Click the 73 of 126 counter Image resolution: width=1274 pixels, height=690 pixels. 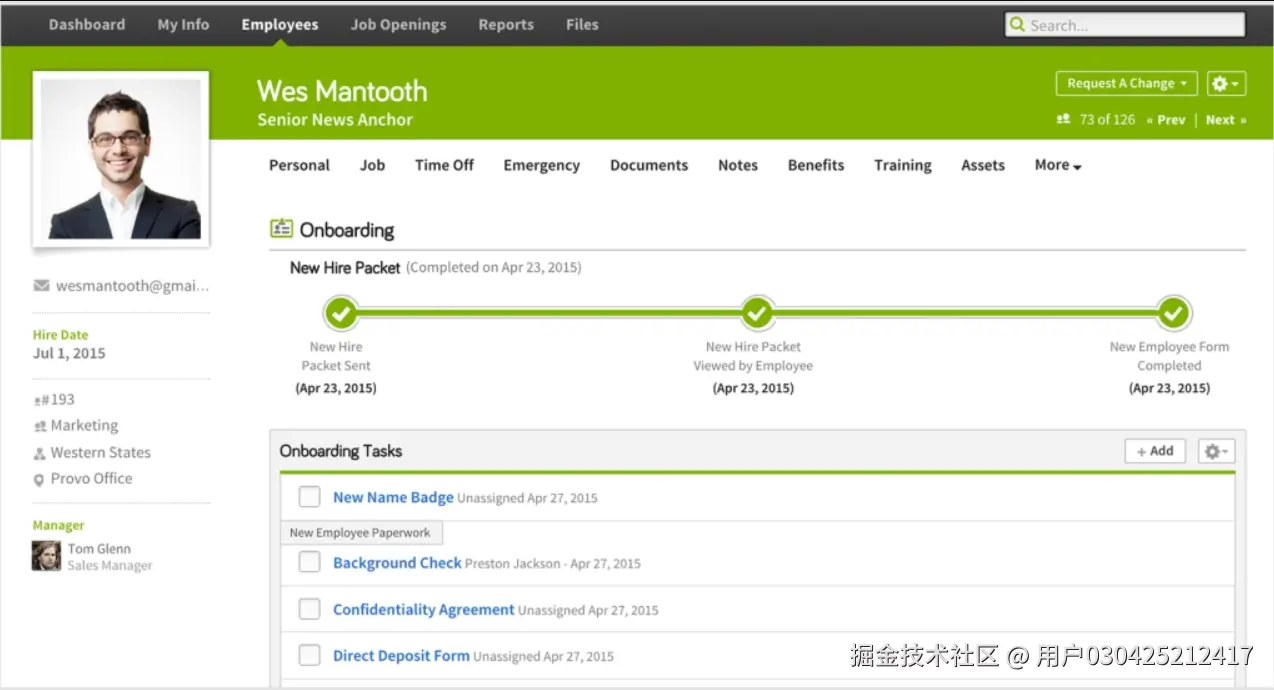click(x=1107, y=119)
